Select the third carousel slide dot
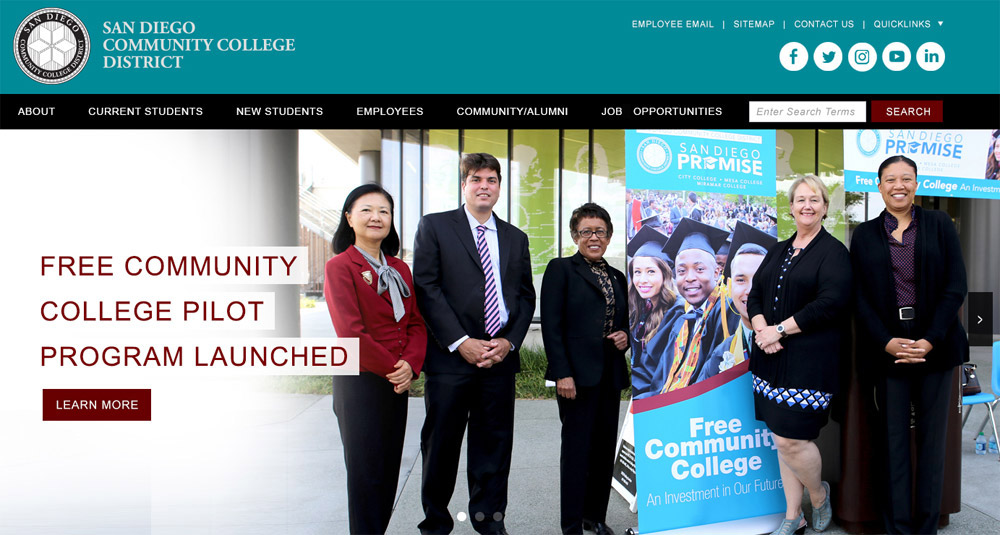This screenshot has height=535, width=1000. tap(497, 517)
